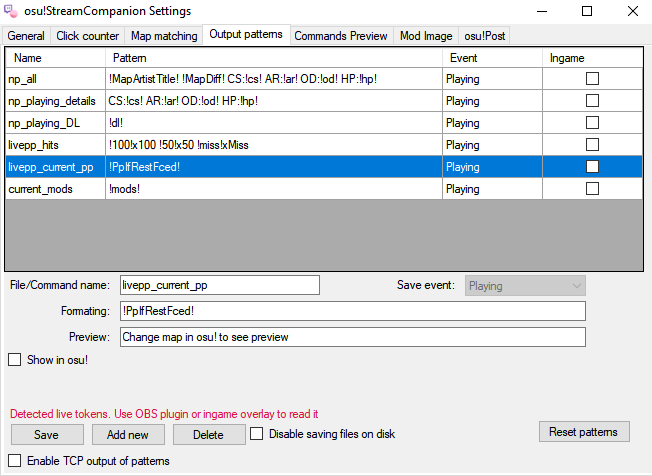Click Playing event cell in current_mods row
The width and height of the screenshot is (652, 476).
(492, 189)
